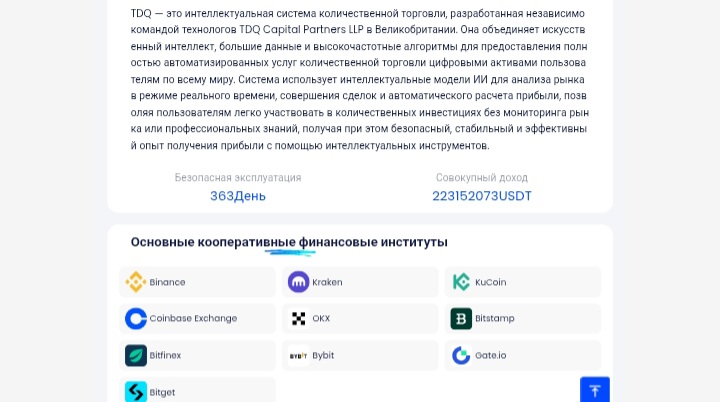
Task: Select the Bitstamp label text
Action: pyautogui.click(x=495, y=318)
